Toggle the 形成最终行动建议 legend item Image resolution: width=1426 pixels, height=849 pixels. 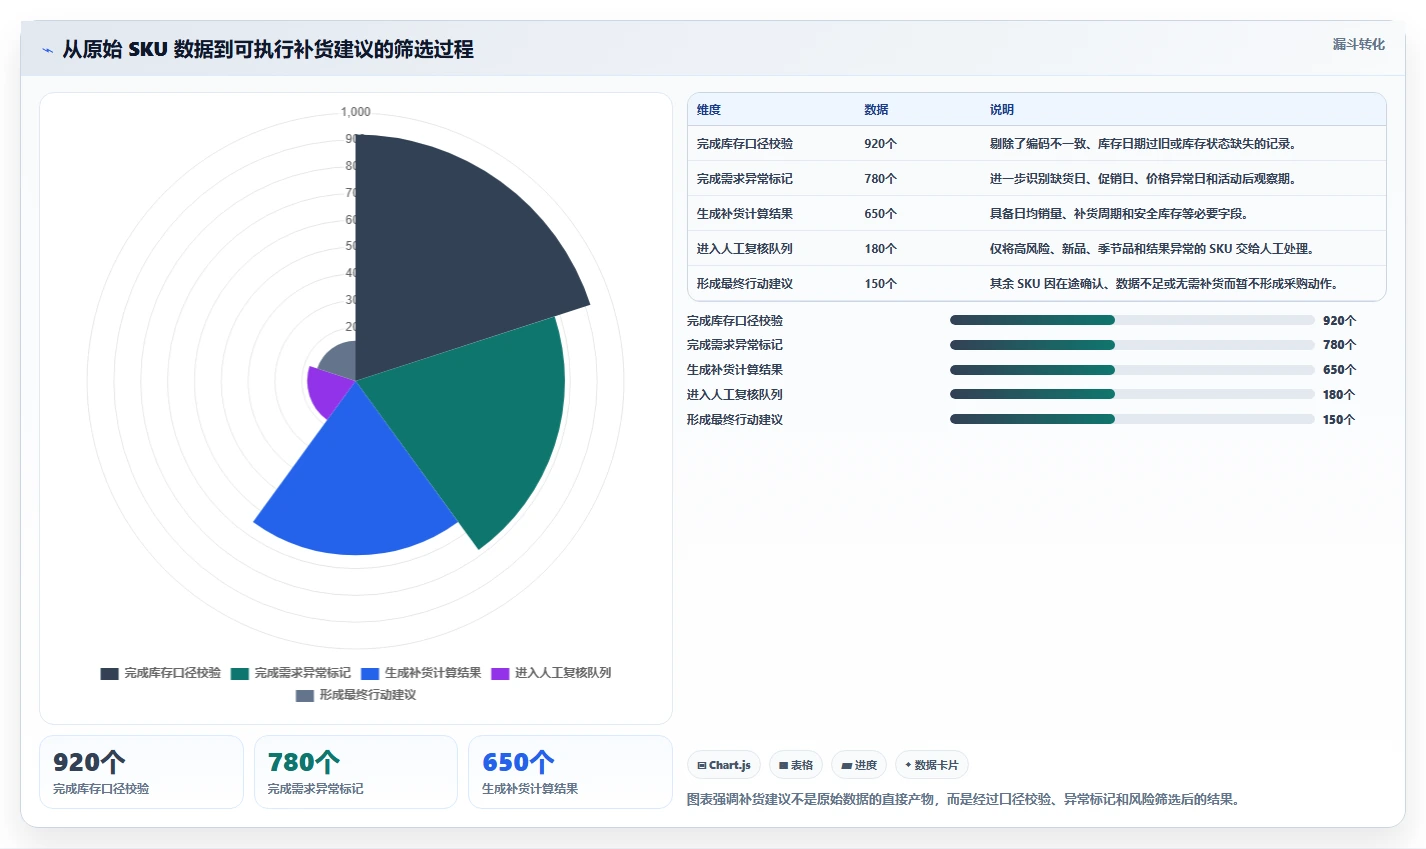[x=356, y=695]
